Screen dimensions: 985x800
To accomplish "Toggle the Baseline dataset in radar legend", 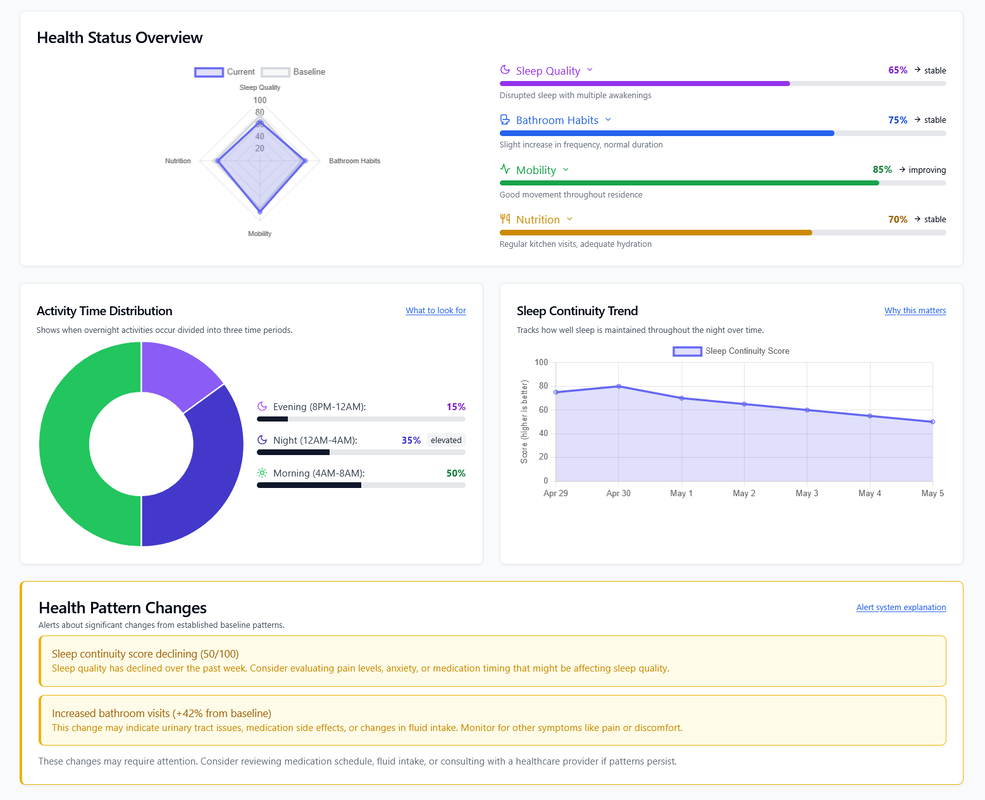I will click(293, 72).
